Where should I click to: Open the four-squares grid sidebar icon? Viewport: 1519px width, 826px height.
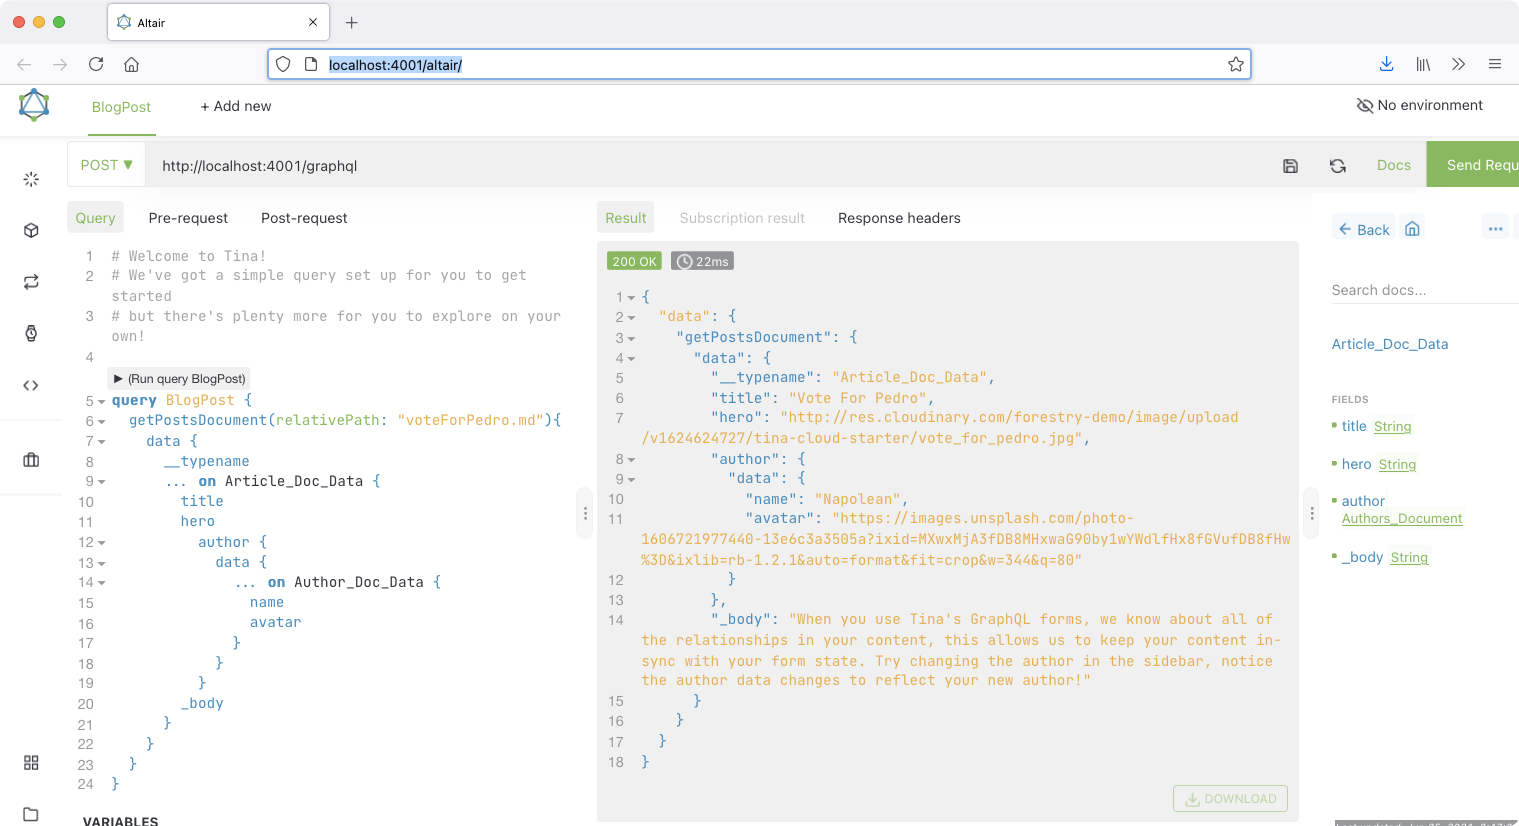(31, 762)
